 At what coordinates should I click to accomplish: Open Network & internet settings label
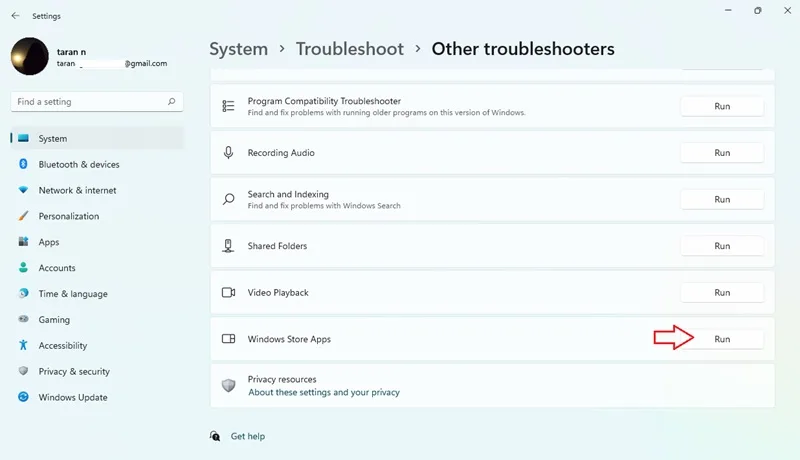pos(78,190)
